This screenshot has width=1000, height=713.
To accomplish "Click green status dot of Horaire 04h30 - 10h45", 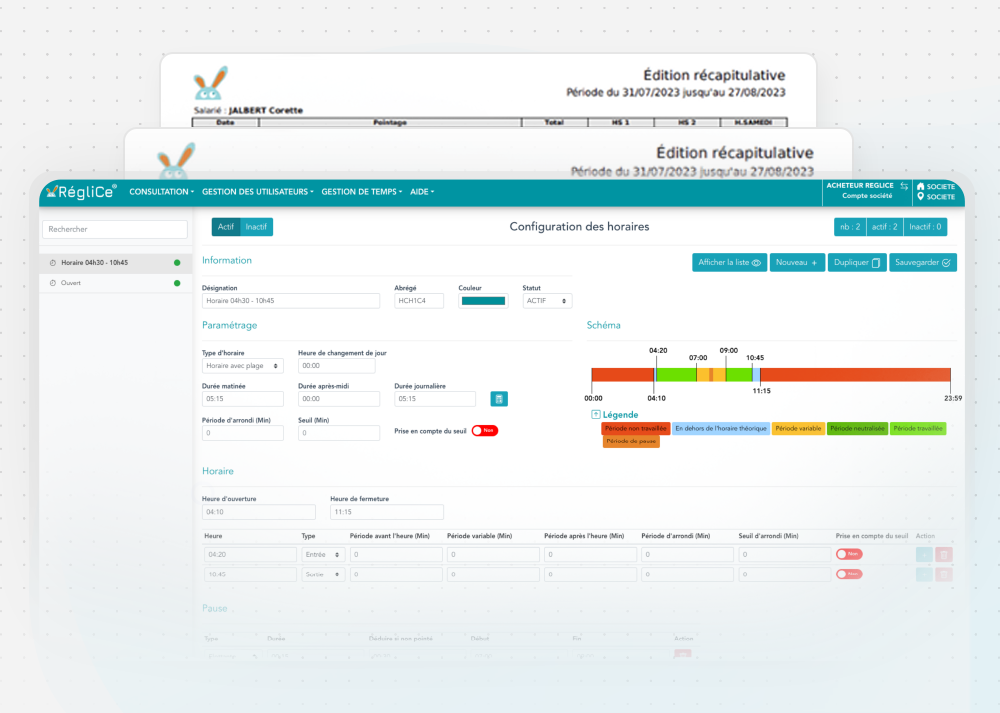I will coord(177,263).
